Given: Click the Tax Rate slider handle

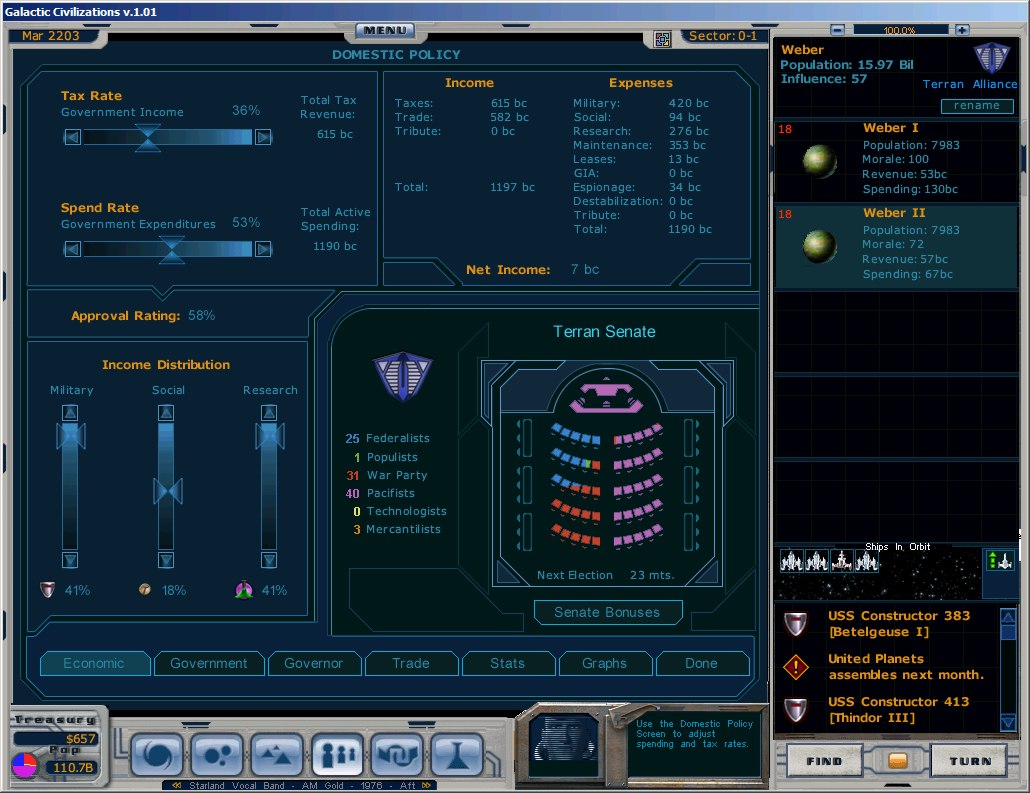Looking at the screenshot, I should click(148, 137).
